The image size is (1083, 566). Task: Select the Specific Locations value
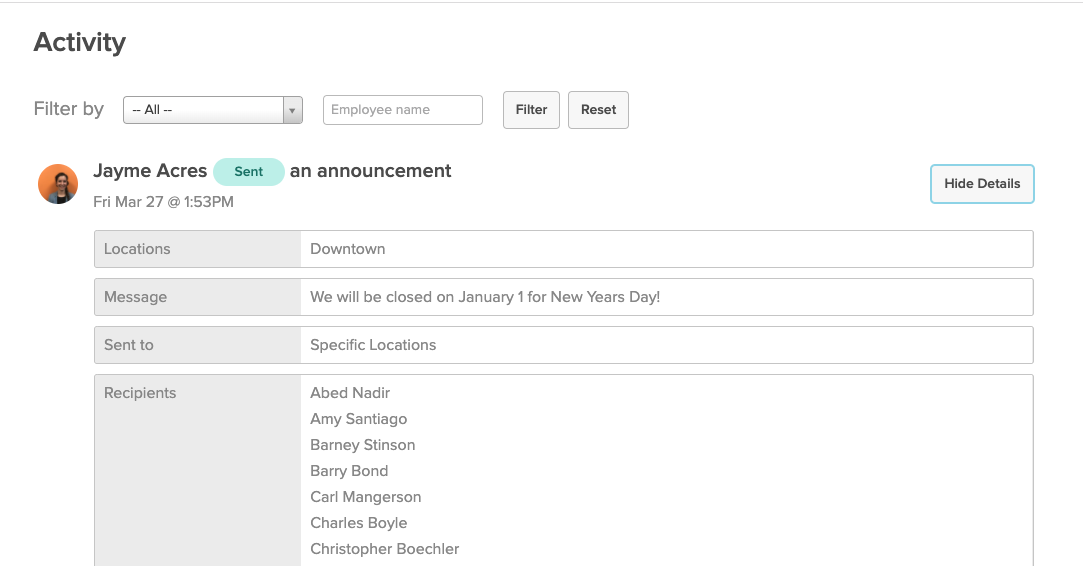pos(373,345)
